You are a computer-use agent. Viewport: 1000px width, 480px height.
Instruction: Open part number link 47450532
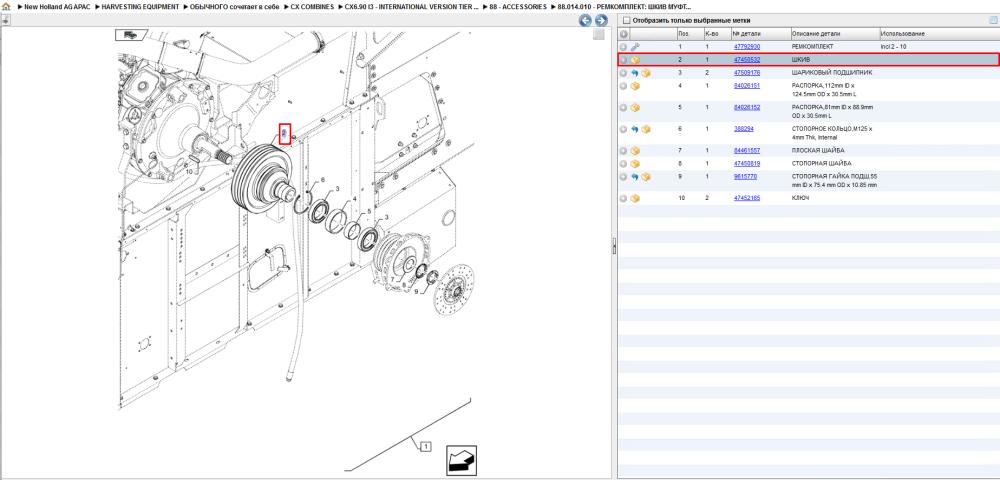[747, 60]
